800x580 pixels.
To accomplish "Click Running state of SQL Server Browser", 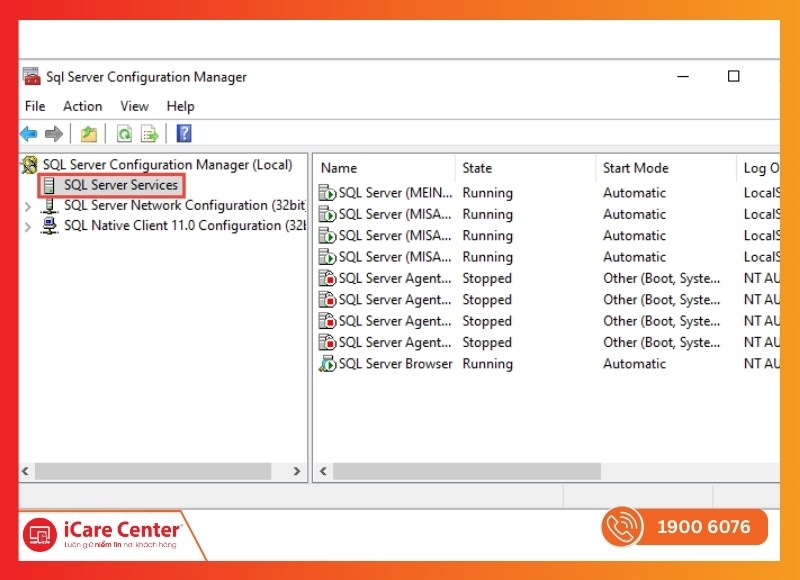I will click(488, 364).
